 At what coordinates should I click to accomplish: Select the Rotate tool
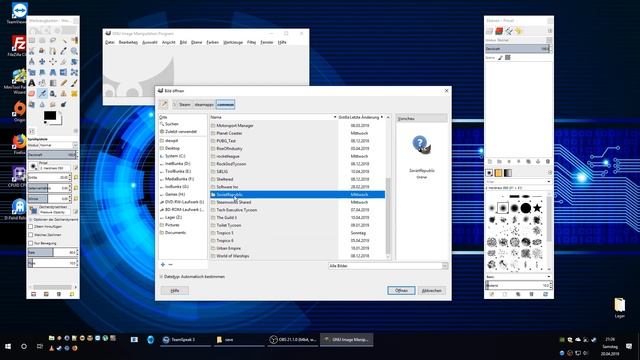[74, 62]
